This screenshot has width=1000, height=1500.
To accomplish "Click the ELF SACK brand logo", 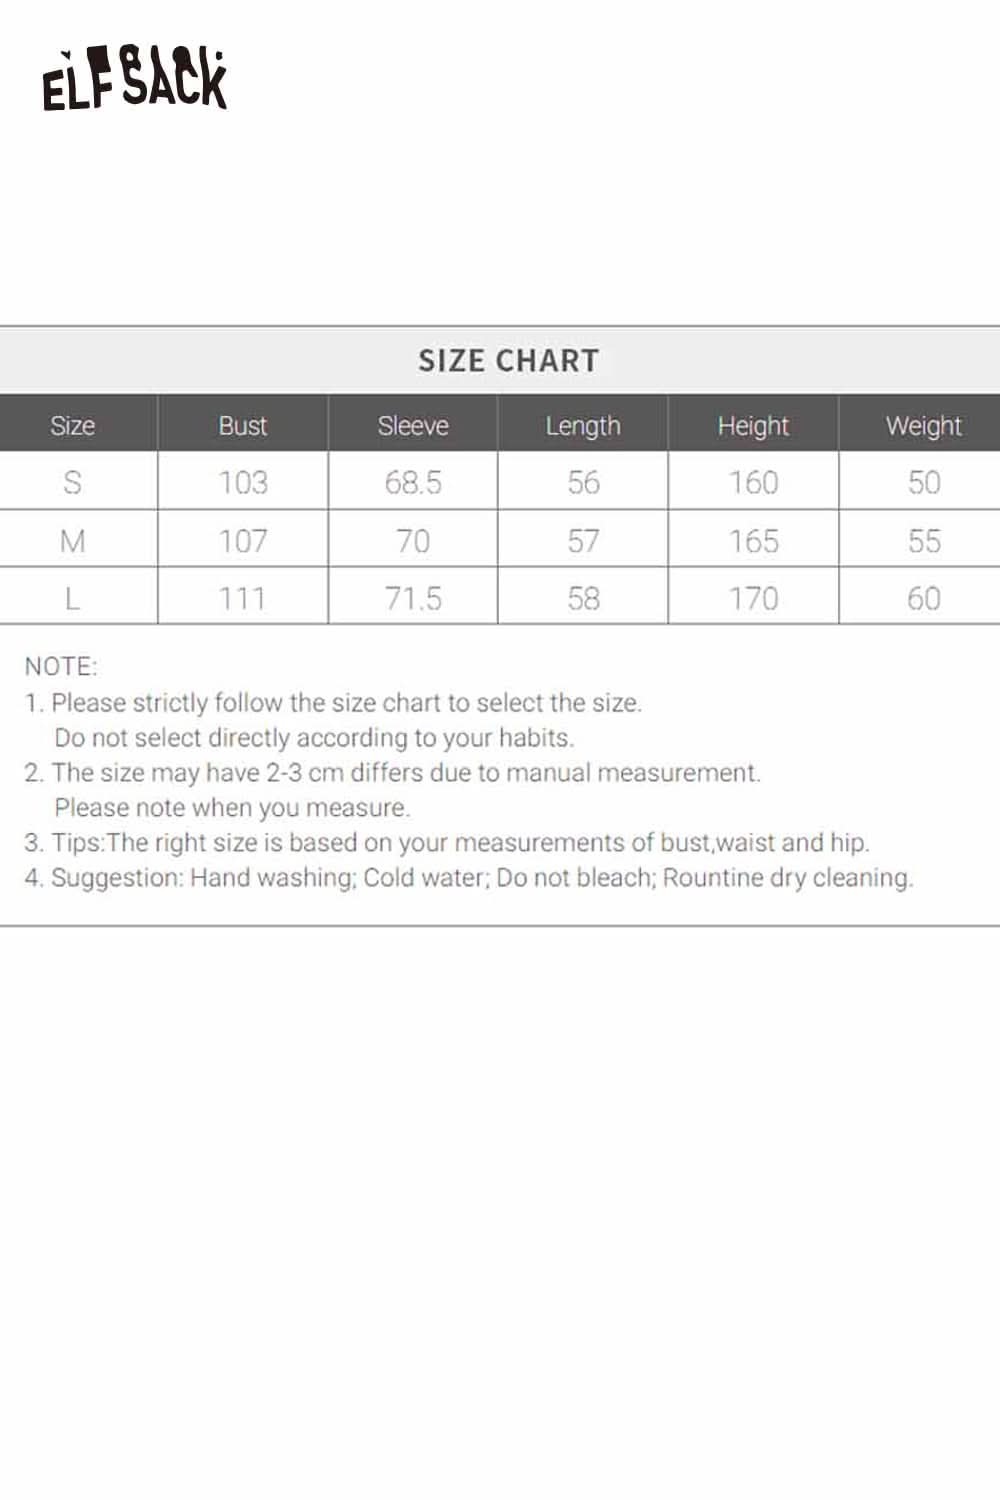I will [x=135, y=79].
